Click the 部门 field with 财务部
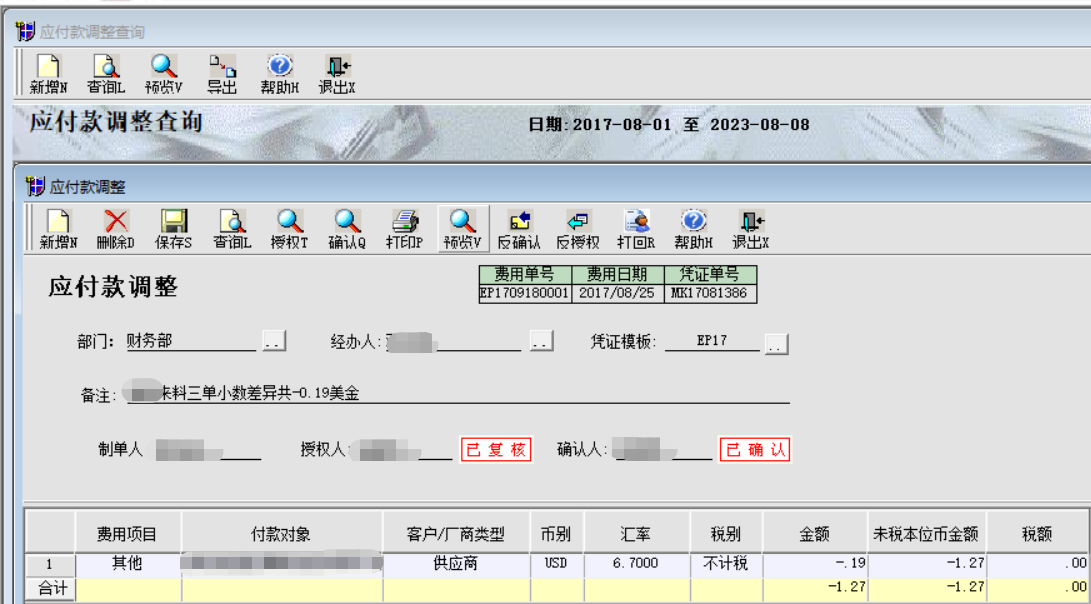 (191, 341)
